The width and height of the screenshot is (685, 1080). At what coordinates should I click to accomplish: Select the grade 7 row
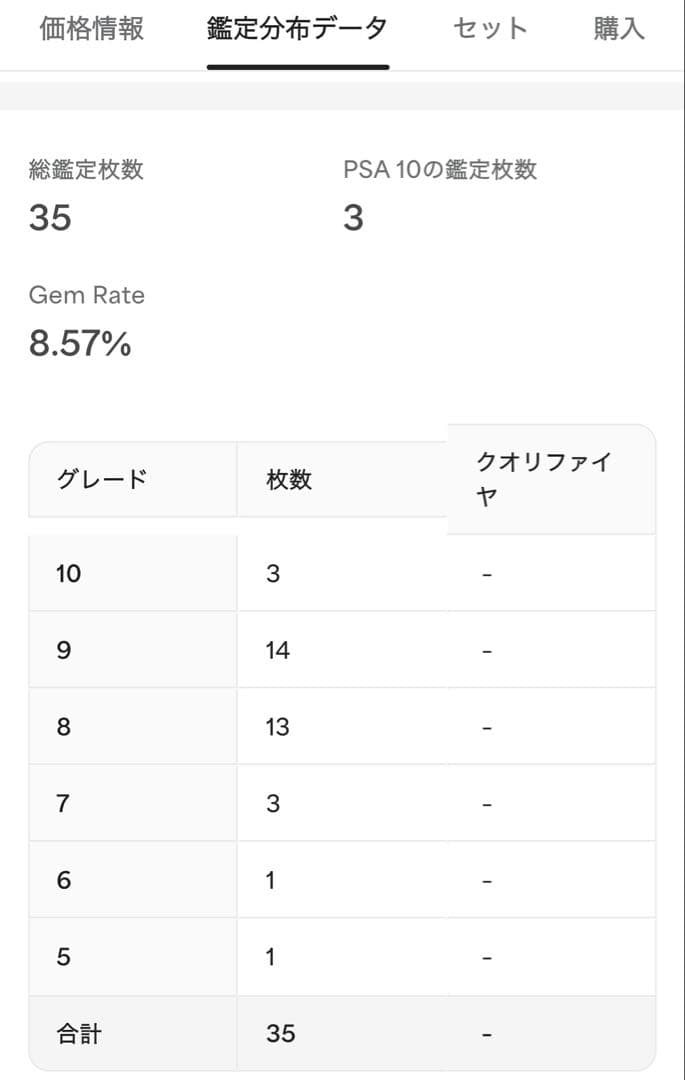(x=64, y=804)
